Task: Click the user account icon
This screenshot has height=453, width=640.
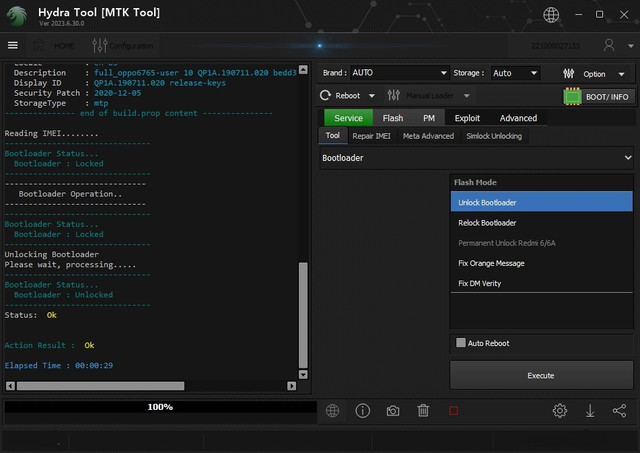Action: pyautogui.click(x=609, y=45)
